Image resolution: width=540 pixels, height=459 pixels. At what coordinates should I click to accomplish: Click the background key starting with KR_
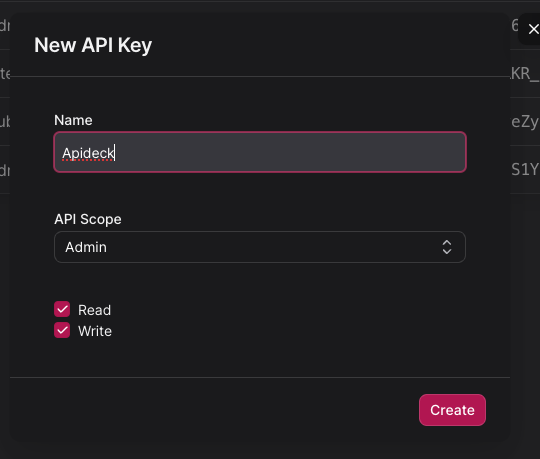click(x=525, y=73)
